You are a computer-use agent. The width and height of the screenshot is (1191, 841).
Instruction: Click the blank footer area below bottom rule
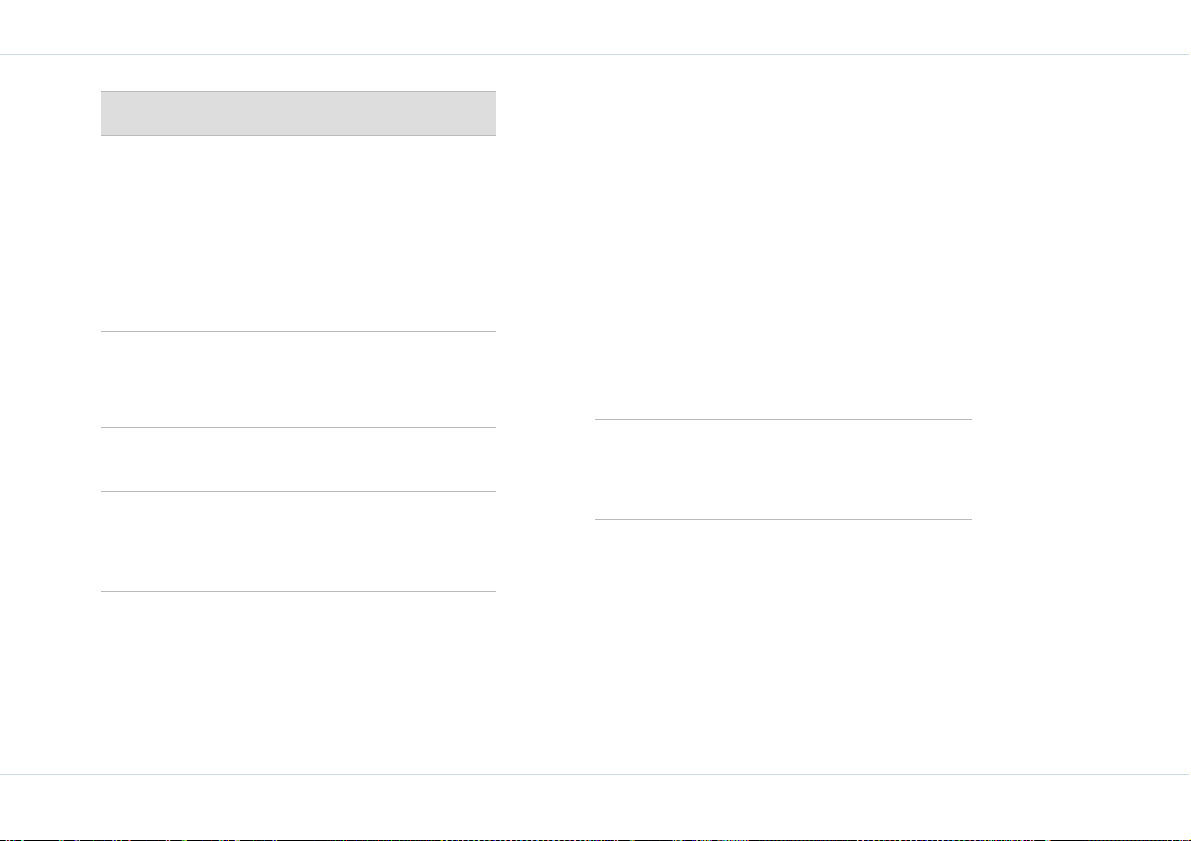(x=596, y=805)
